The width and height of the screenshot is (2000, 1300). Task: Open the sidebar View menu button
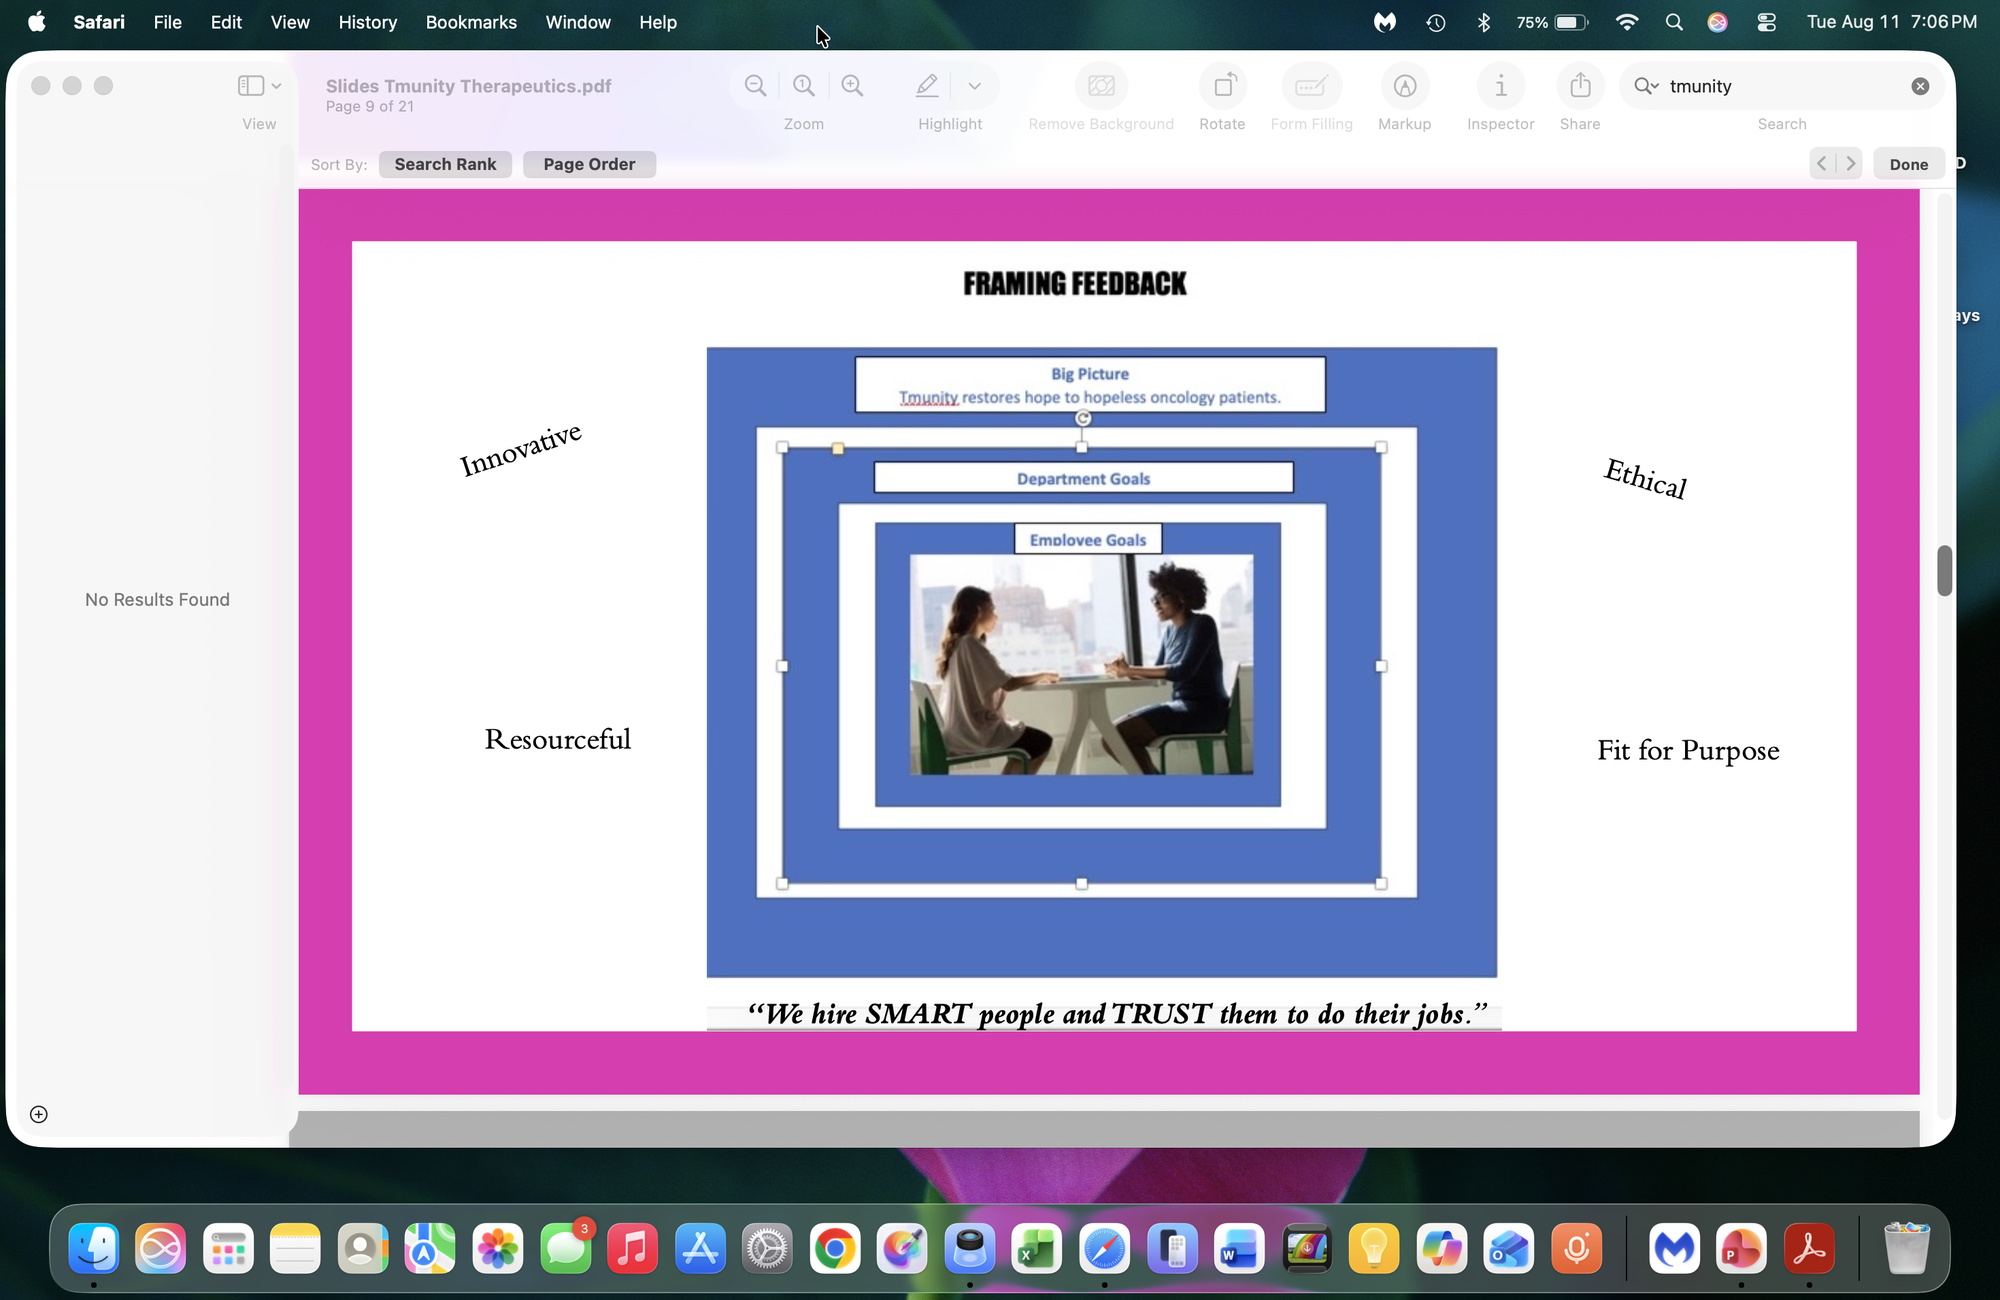pos(259,86)
